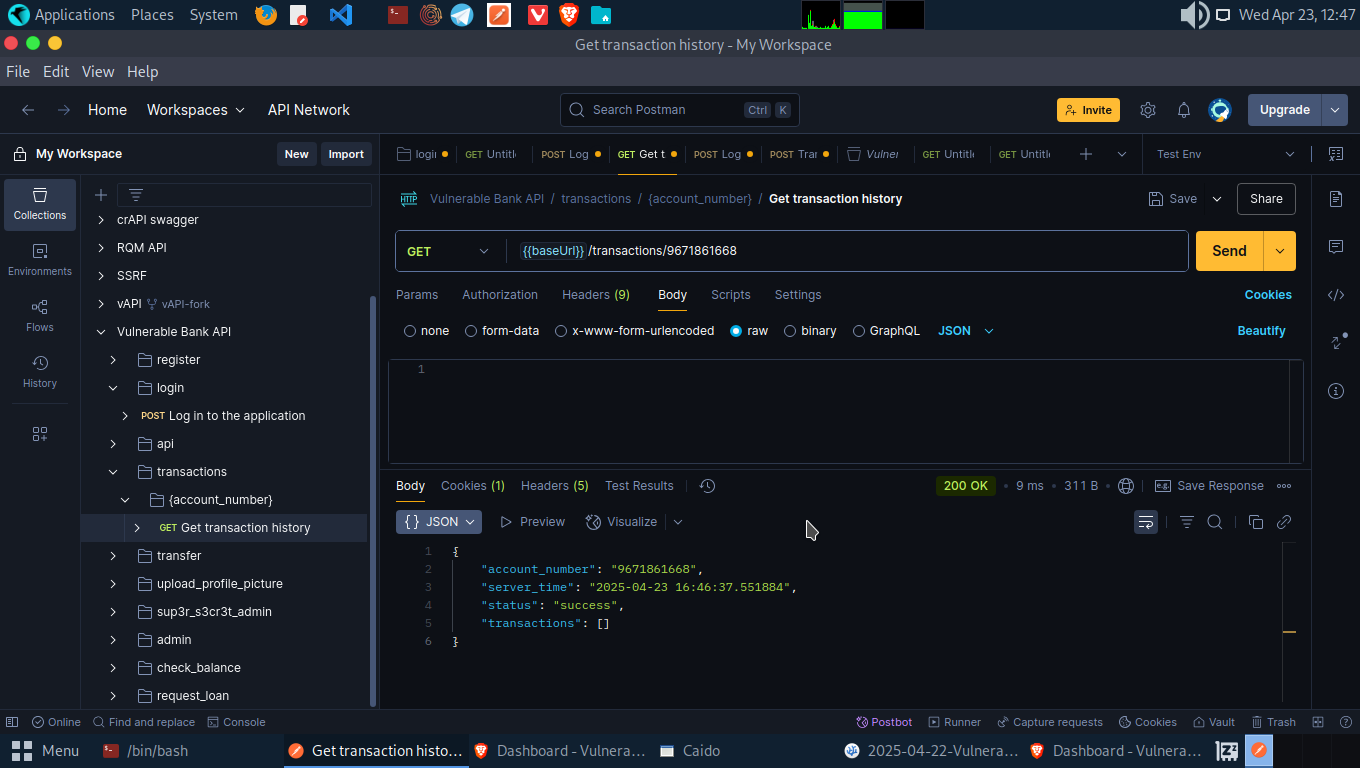This screenshot has height=768, width=1360.
Task: Expand the crAPI swagger collection
Action: (100, 220)
